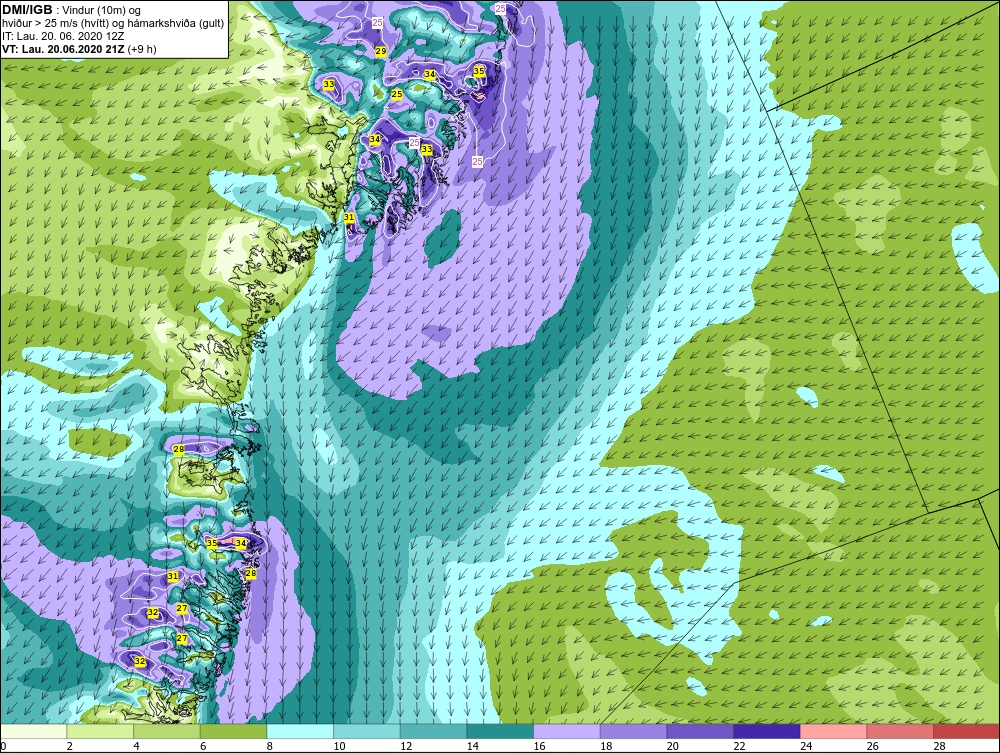Click the legend scale value 22
1000x753 pixels.
pos(739,746)
